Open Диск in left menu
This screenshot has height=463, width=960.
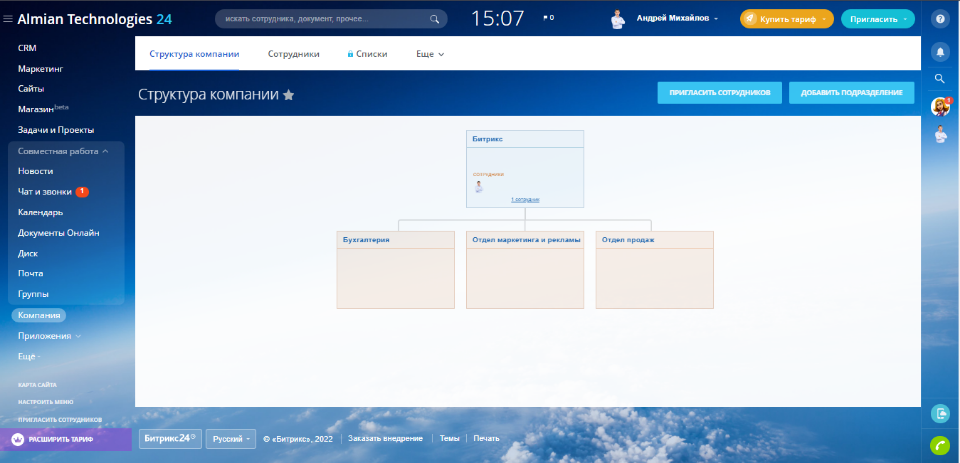pos(28,253)
